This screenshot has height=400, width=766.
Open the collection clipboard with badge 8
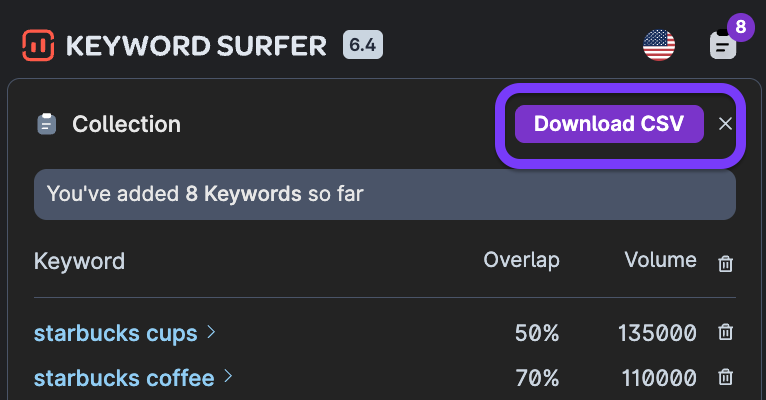pyautogui.click(x=722, y=45)
